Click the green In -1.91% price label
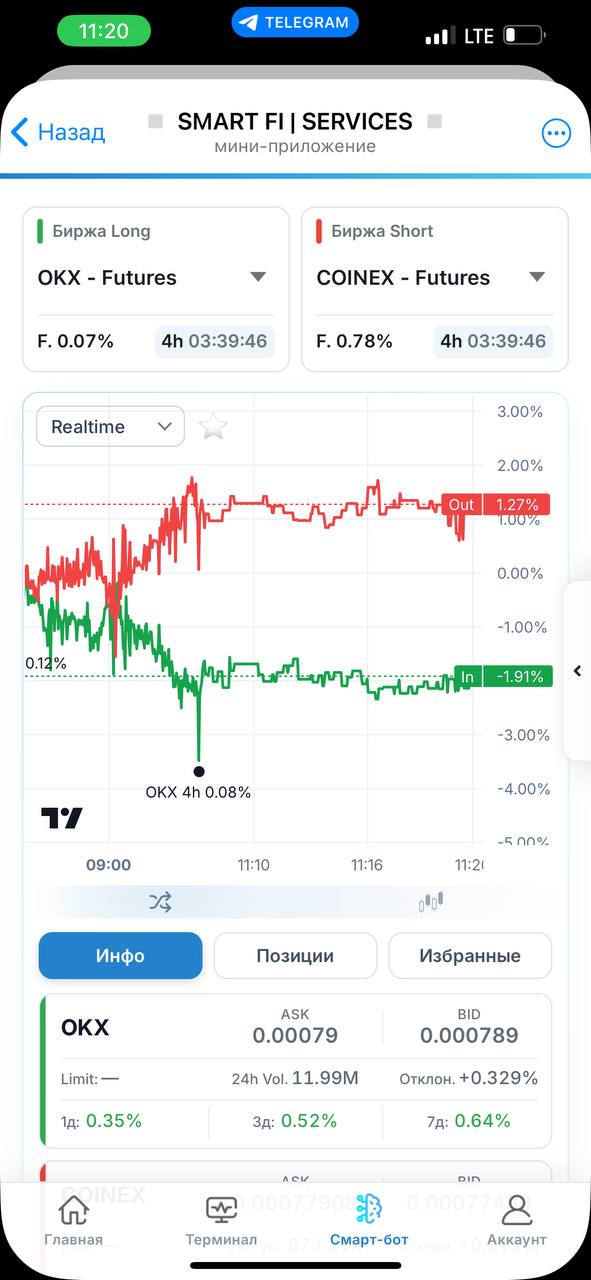 tap(503, 677)
